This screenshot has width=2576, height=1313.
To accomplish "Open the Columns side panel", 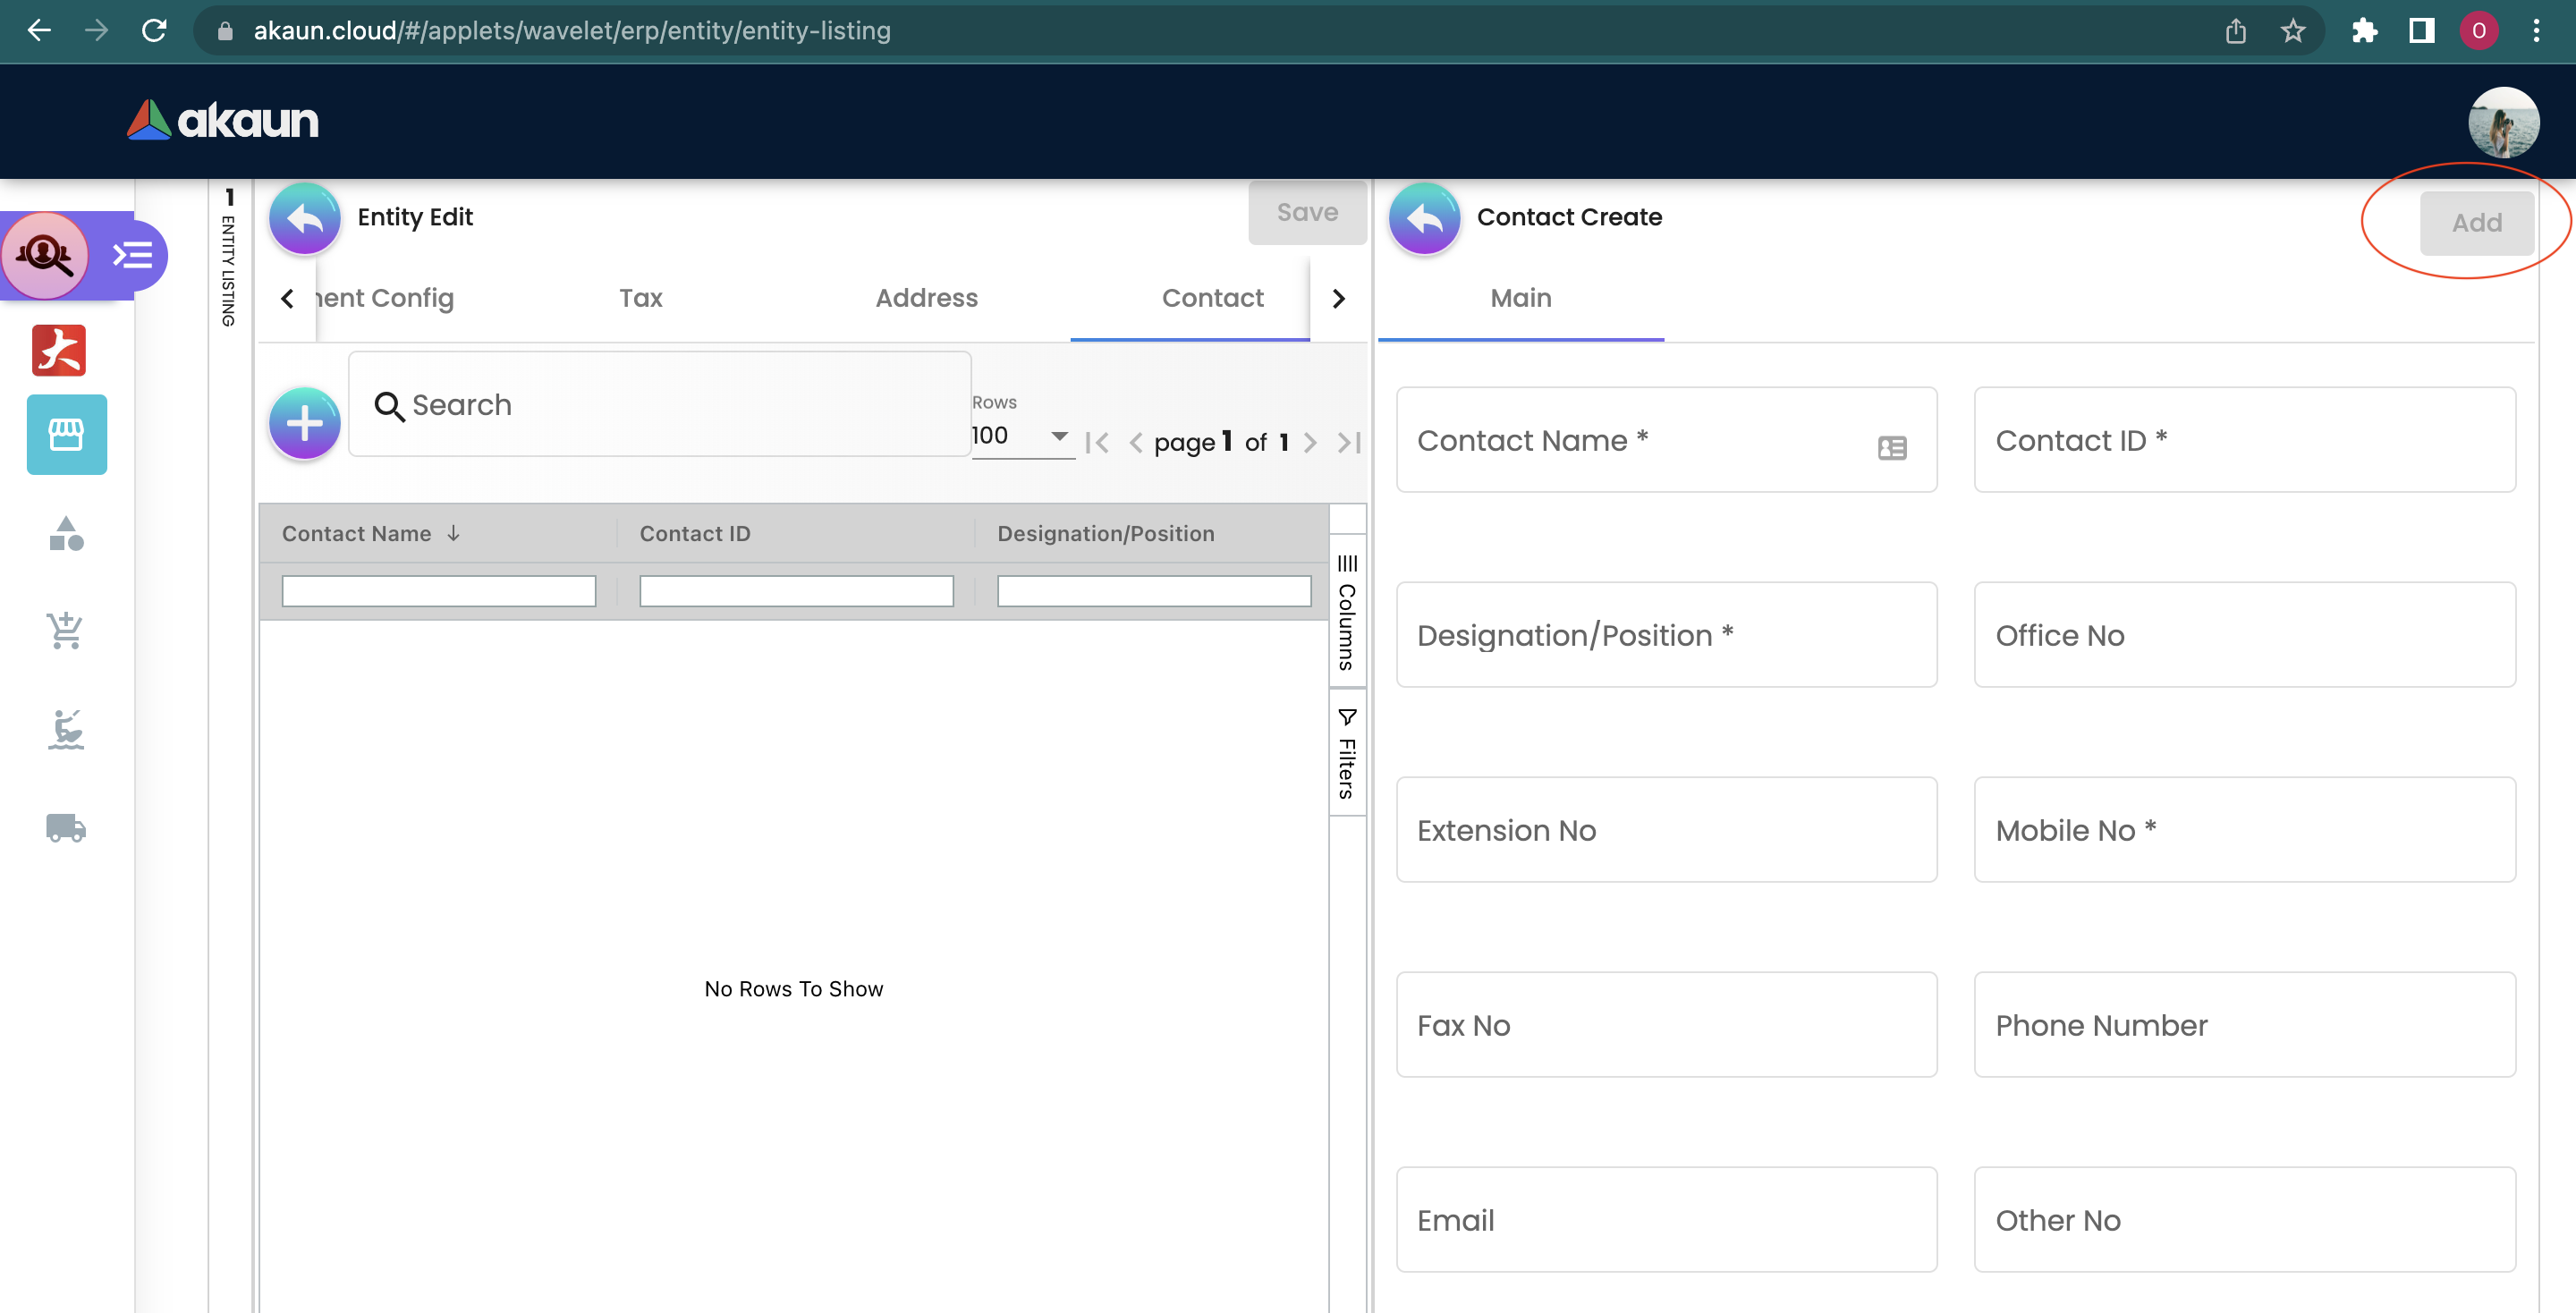I will pyautogui.click(x=1347, y=612).
